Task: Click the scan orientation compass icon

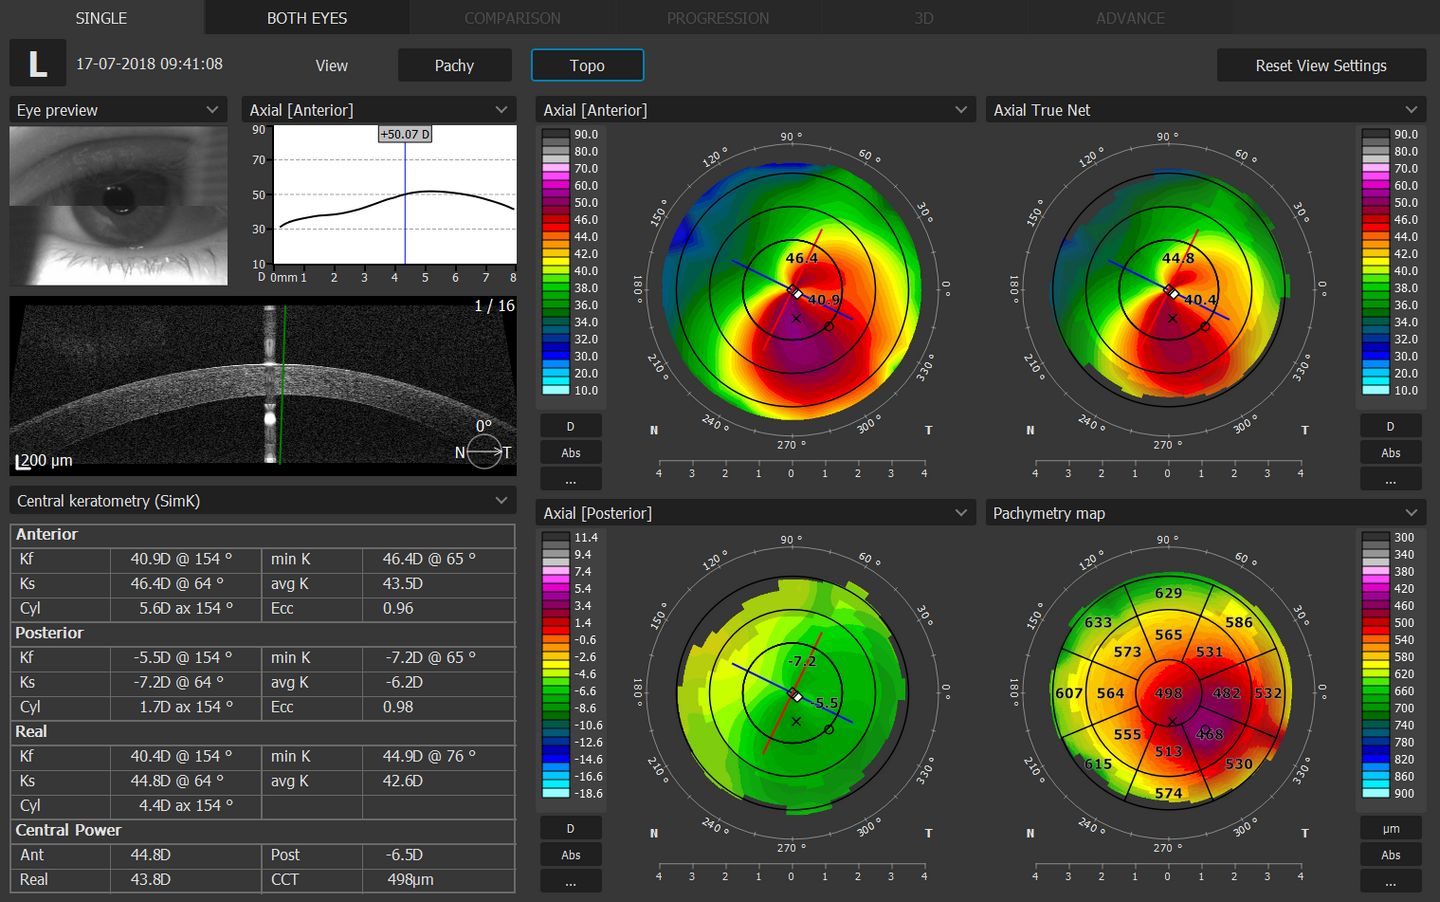Action: [484, 453]
